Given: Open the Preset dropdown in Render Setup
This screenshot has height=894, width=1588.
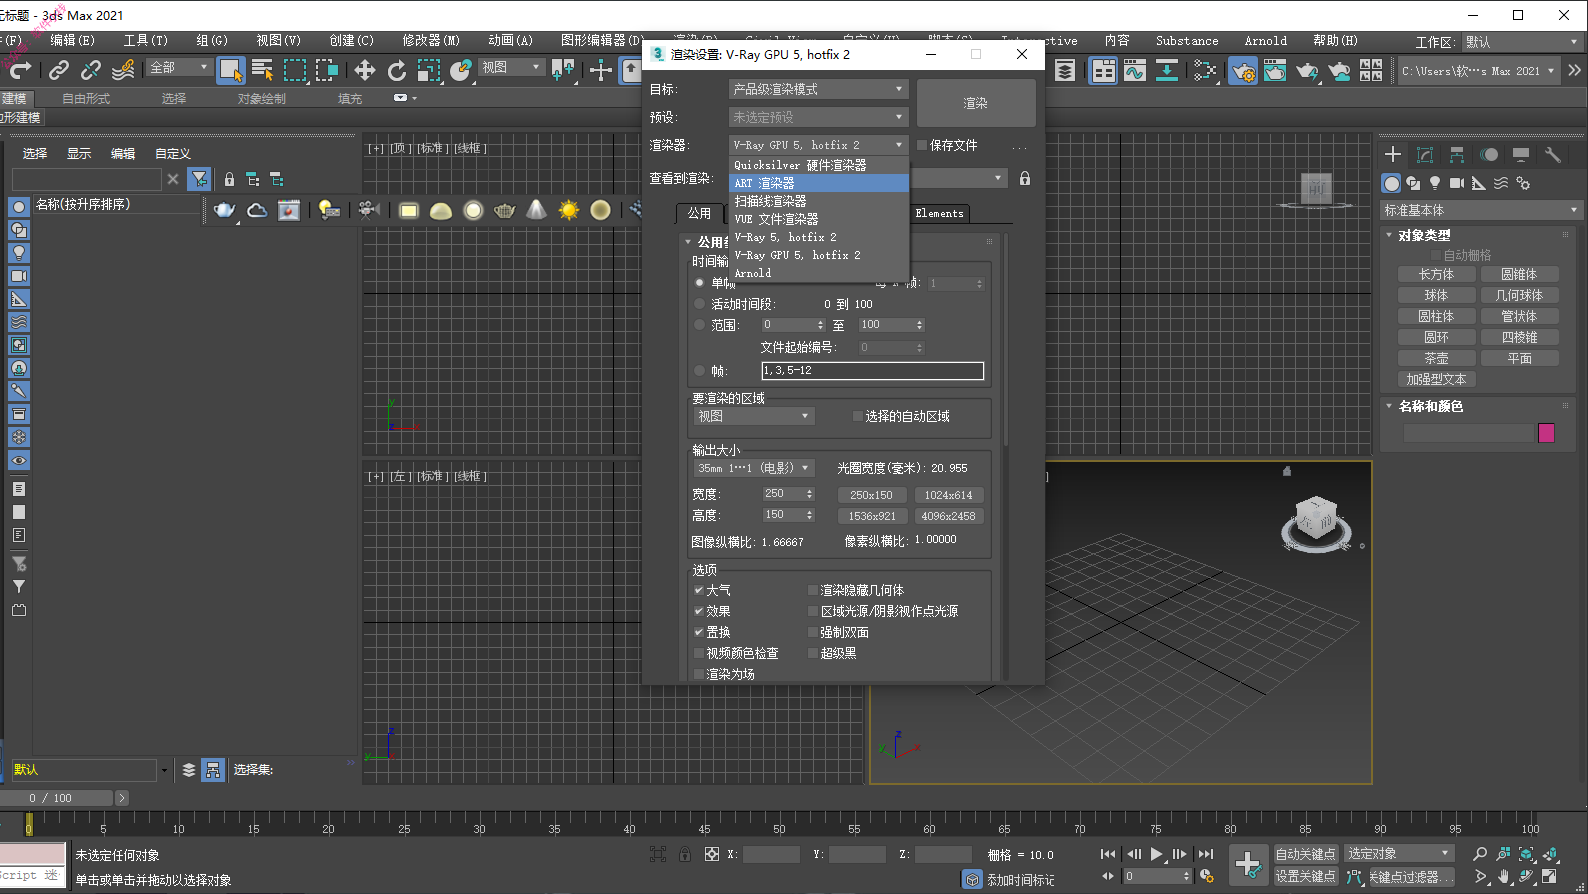Looking at the screenshot, I should coord(818,117).
